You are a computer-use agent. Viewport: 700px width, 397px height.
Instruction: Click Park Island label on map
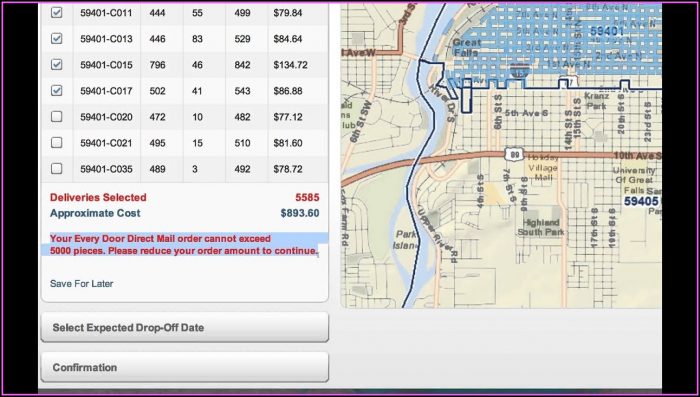406,239
